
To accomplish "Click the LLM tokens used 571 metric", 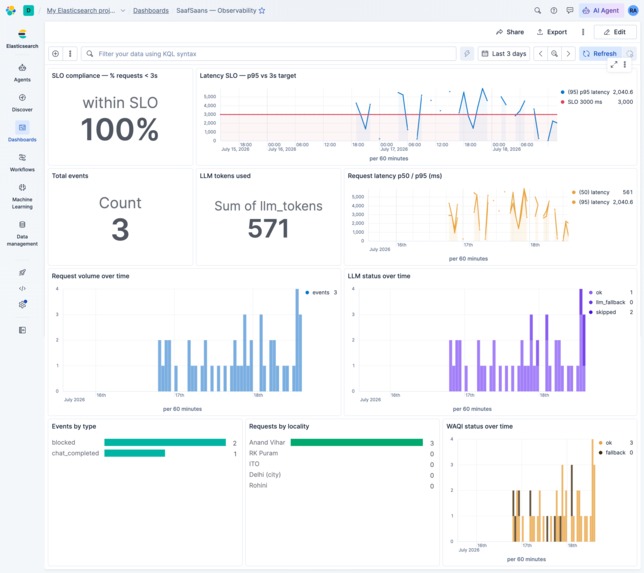I will pyautogui.click(x=268, y=228).
